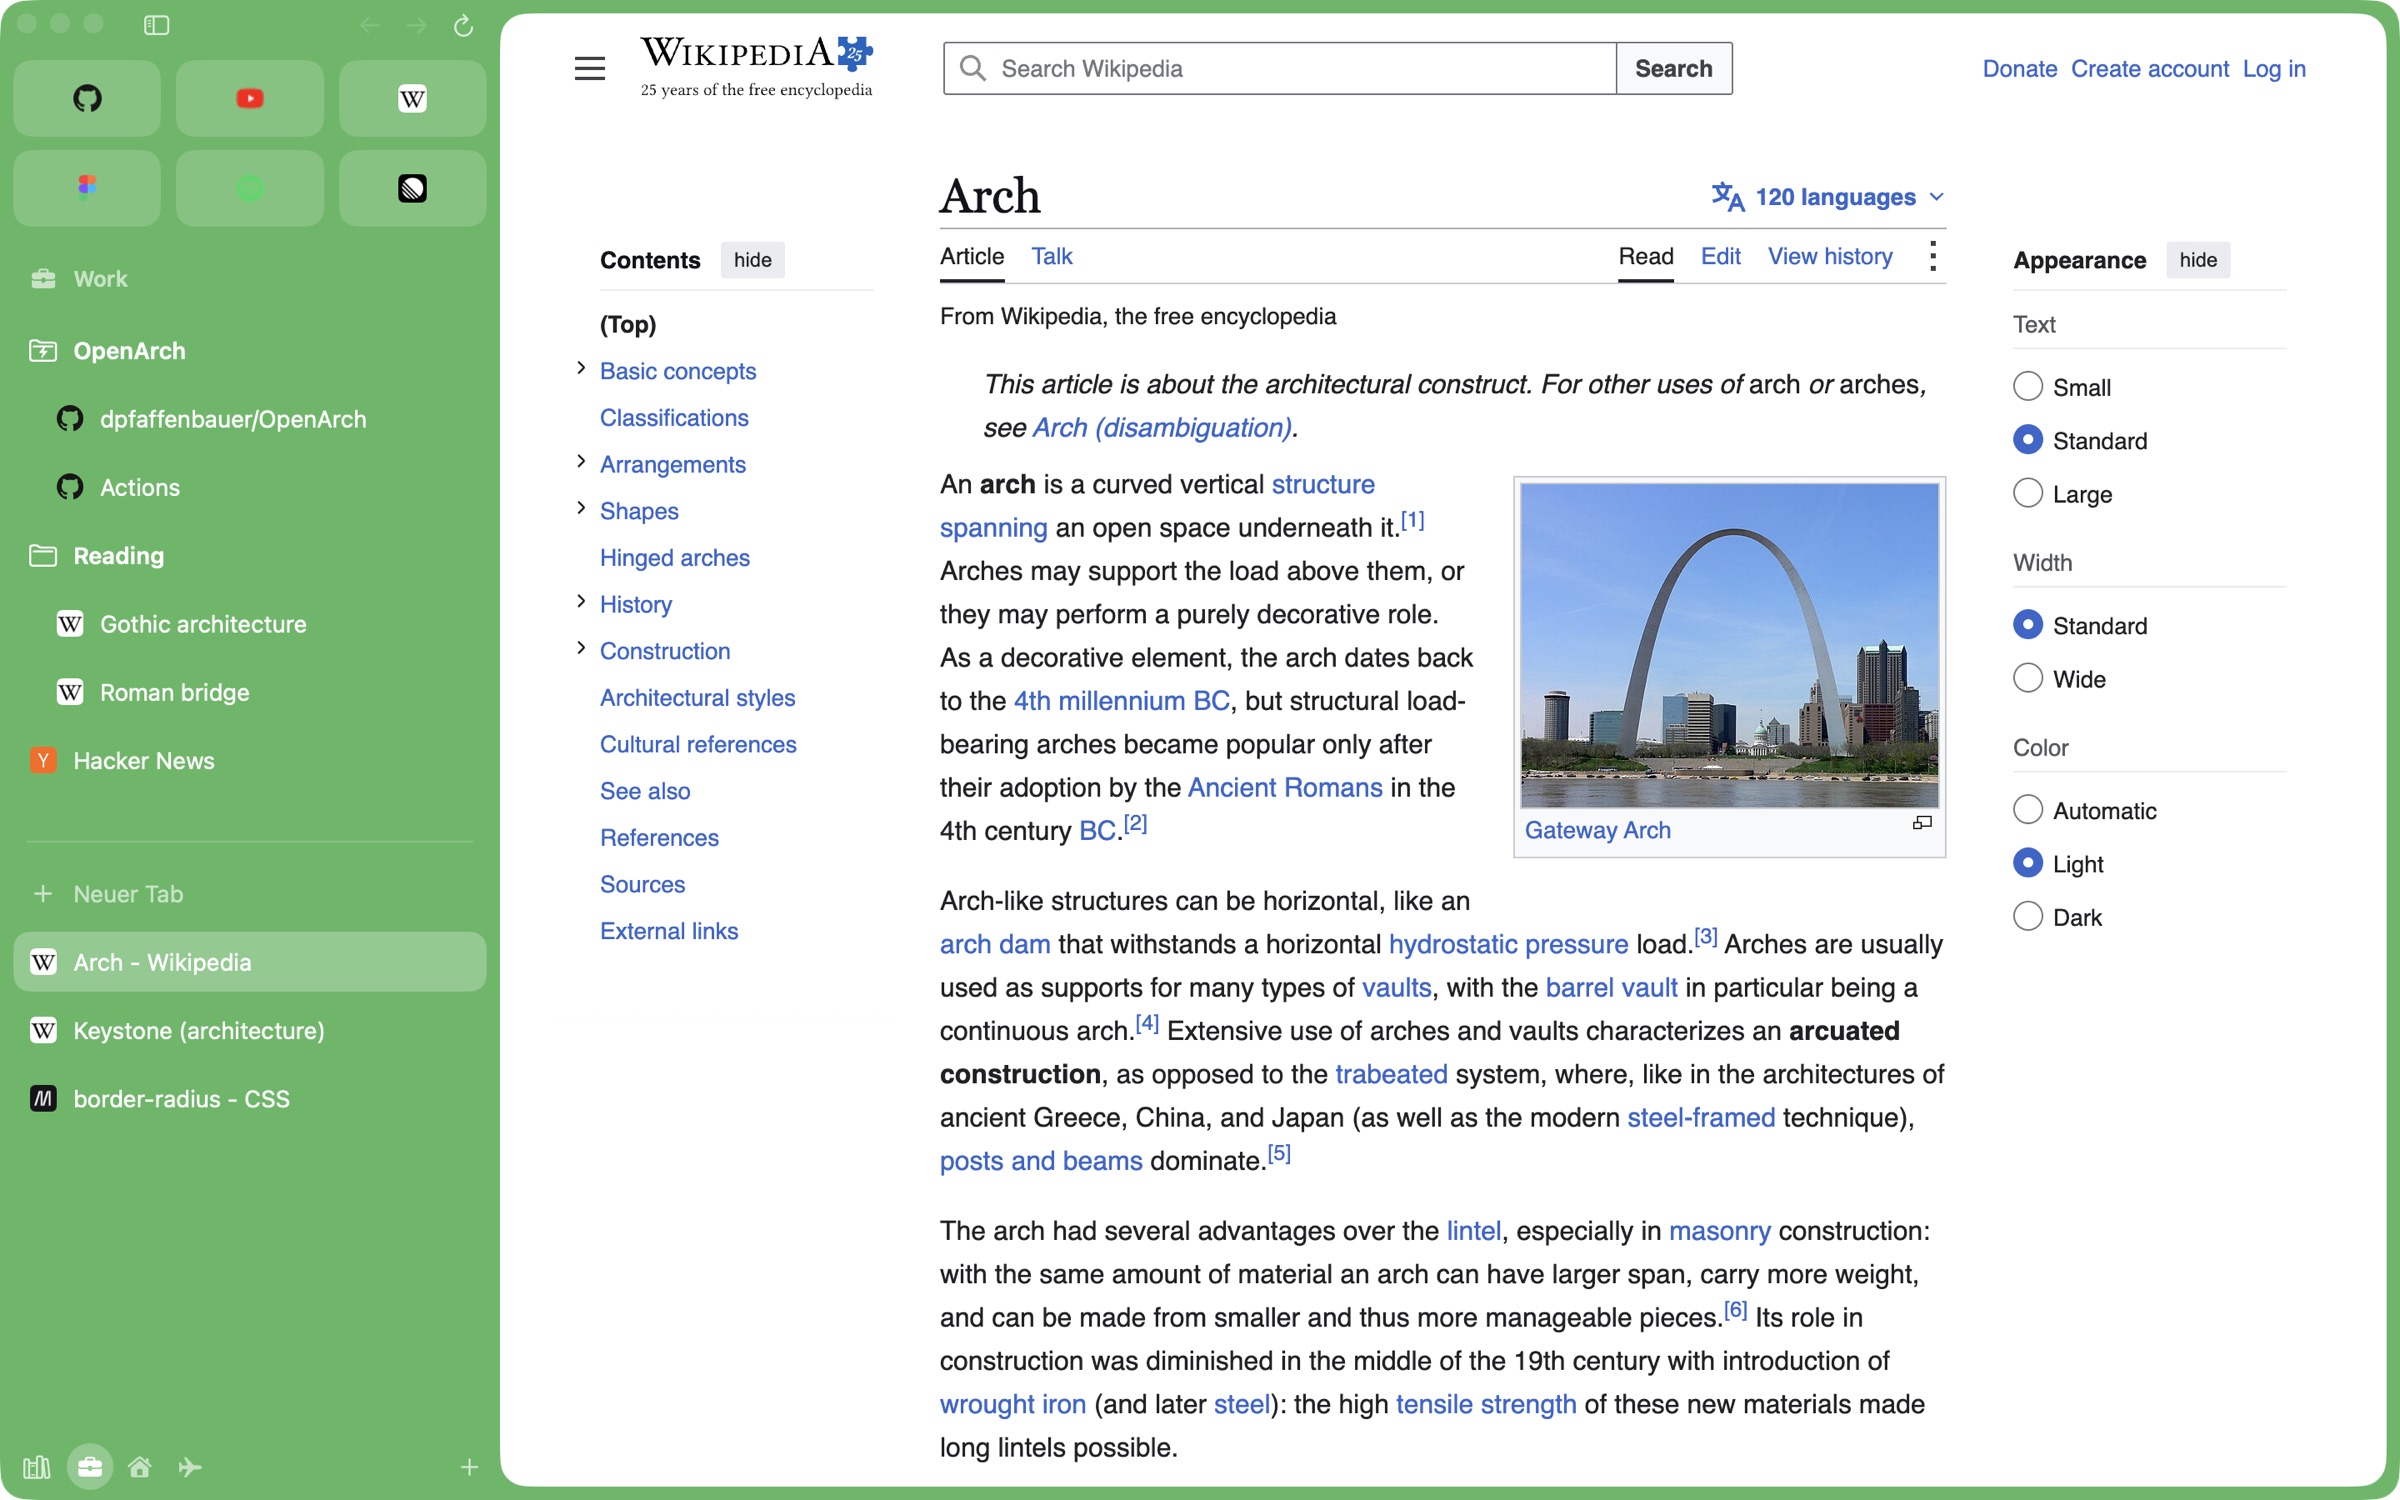Switch to the Talk tab
Screen dimensions: 2400x1500
click(1052, 256)
